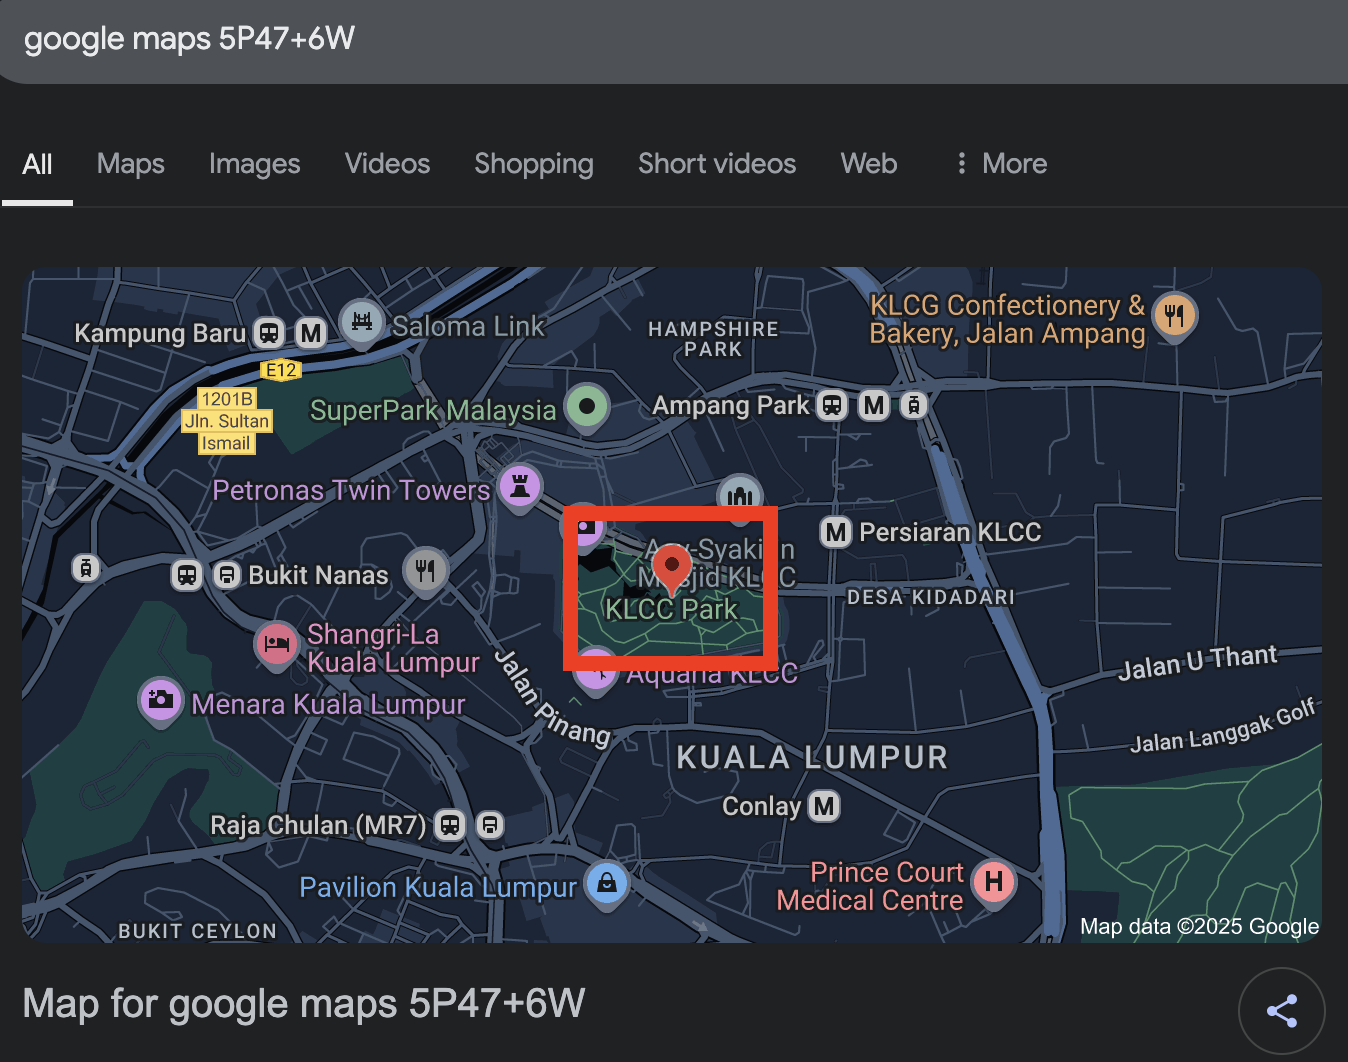Image resolution: width=1348 pixels, height=1062 pixels.
Task: Open the Videos tab
Action: (387, 164)
